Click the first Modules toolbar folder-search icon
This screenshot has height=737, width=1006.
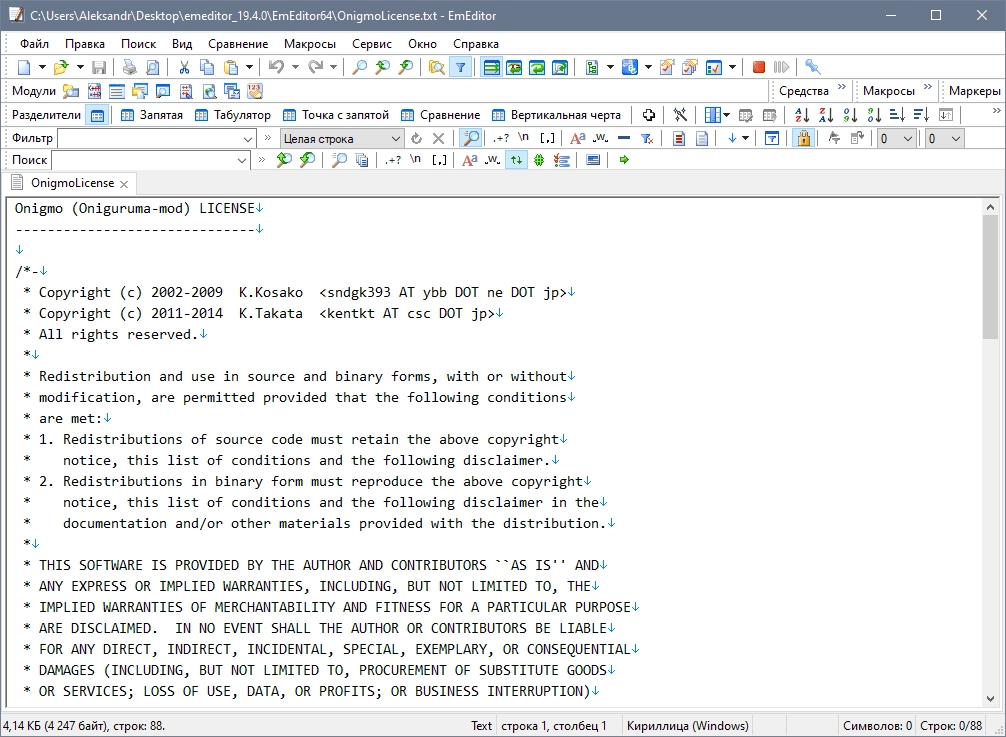point(71,92)
